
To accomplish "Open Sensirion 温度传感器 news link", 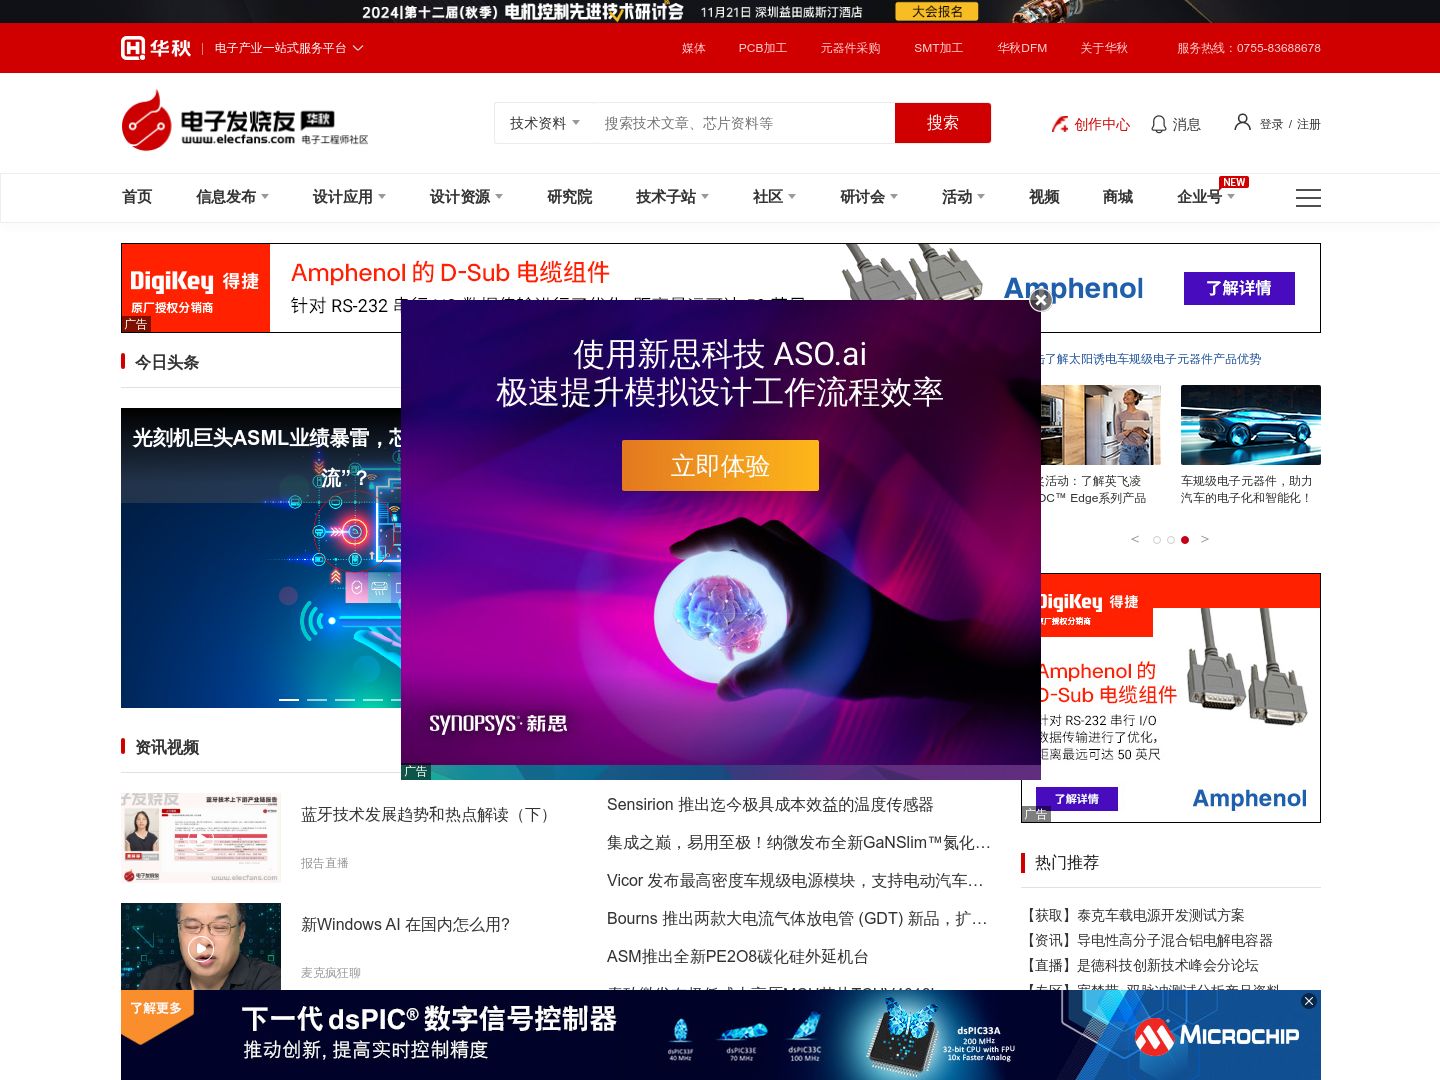I will (770, 805).
